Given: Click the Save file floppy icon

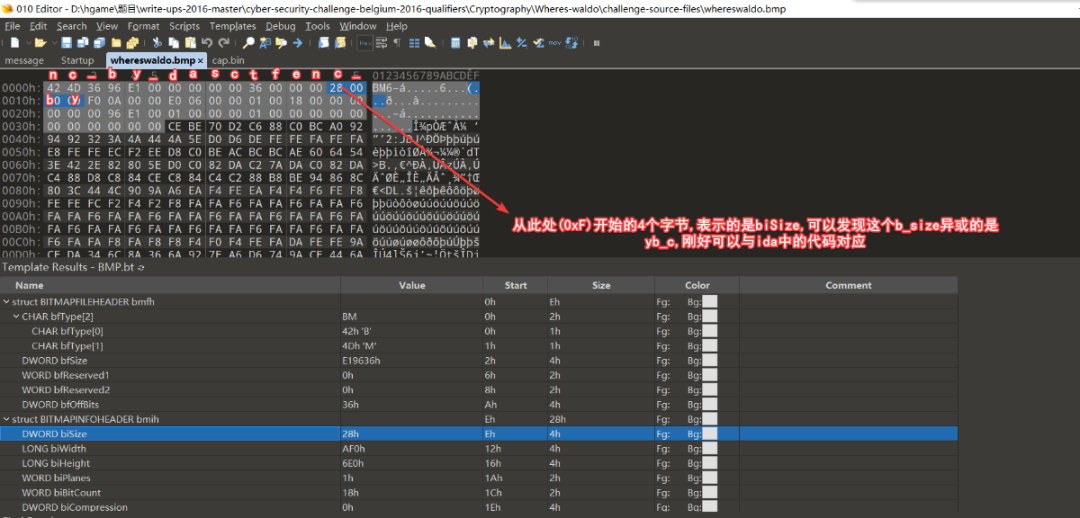Looking at the screenshot, I should [66, 43].
